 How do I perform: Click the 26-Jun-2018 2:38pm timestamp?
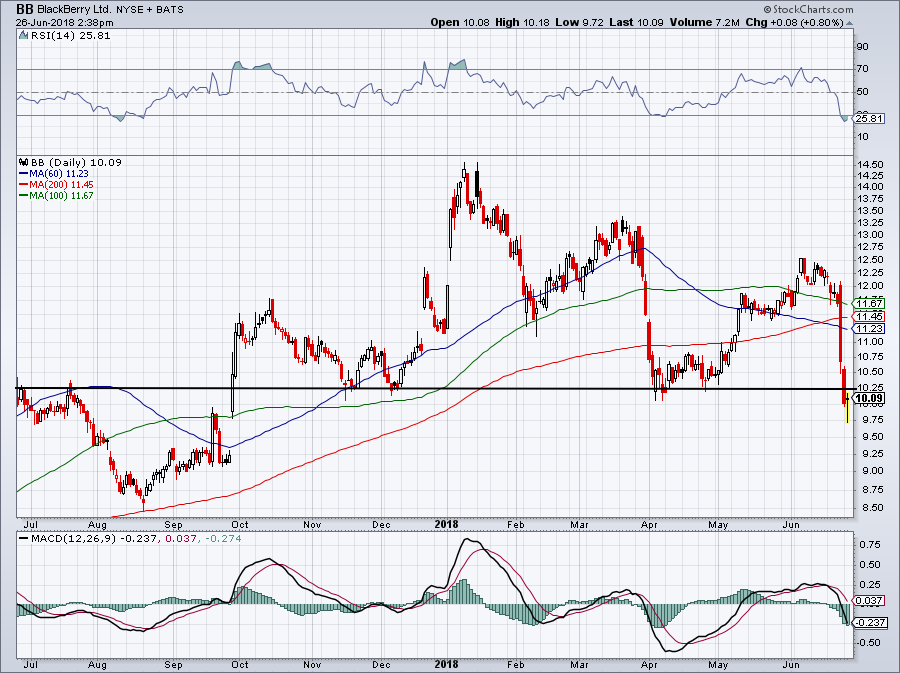click(x=64, y=23)
